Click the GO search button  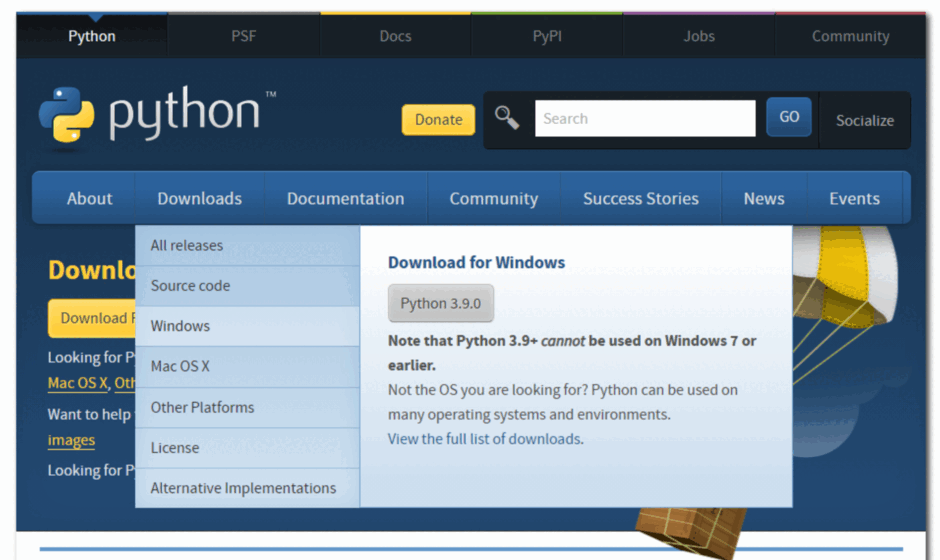pos(789,117)
